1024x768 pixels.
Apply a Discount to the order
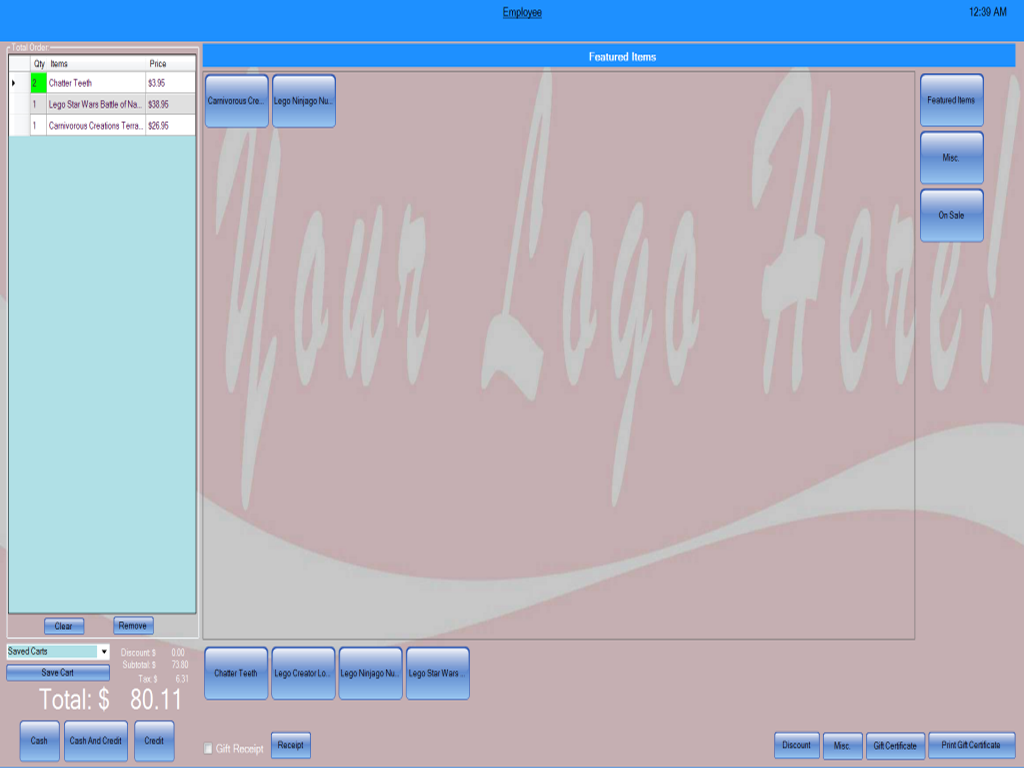pos(797,745)
